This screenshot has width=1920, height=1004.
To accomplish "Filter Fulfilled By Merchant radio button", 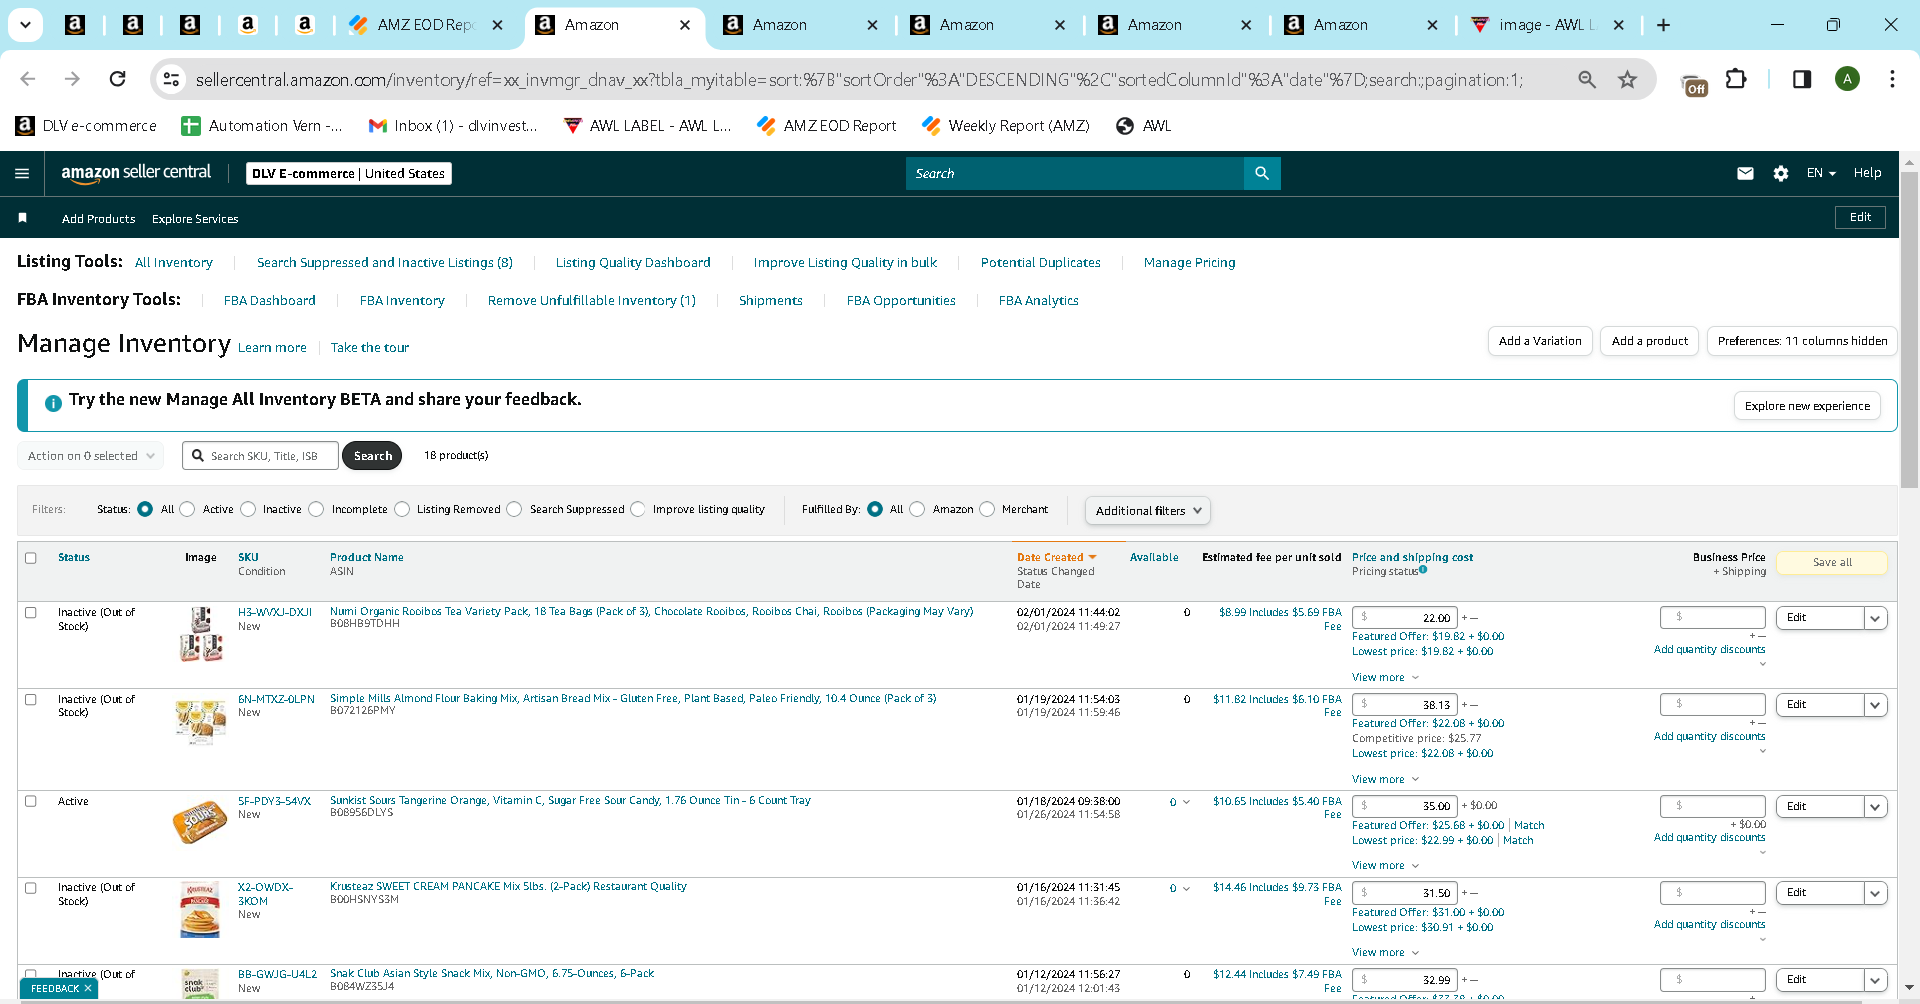I will point(987,509).
